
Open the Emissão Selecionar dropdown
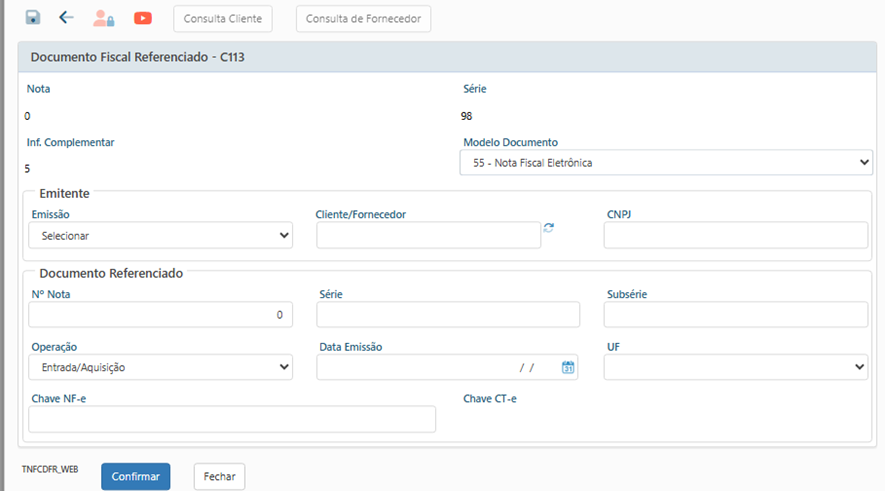tap(160, 236)
